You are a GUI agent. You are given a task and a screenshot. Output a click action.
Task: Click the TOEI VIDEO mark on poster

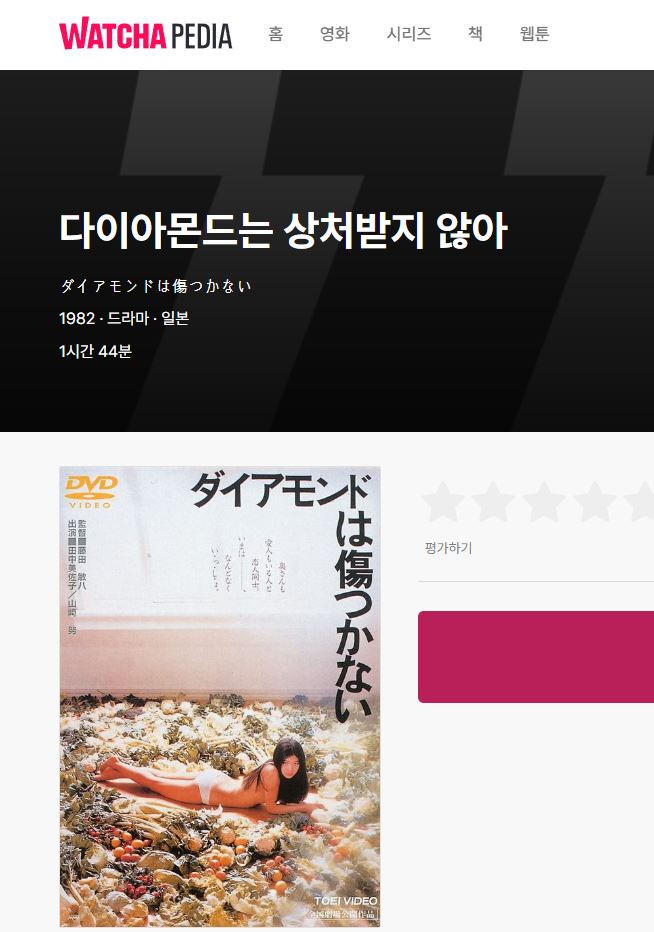(x=345, y=900)
